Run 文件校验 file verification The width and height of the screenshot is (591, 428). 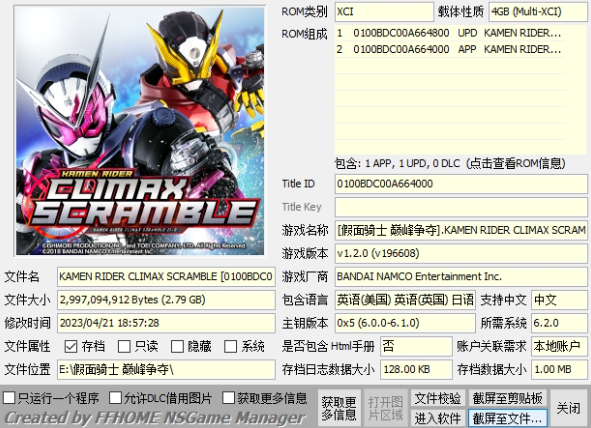point(438,398)
